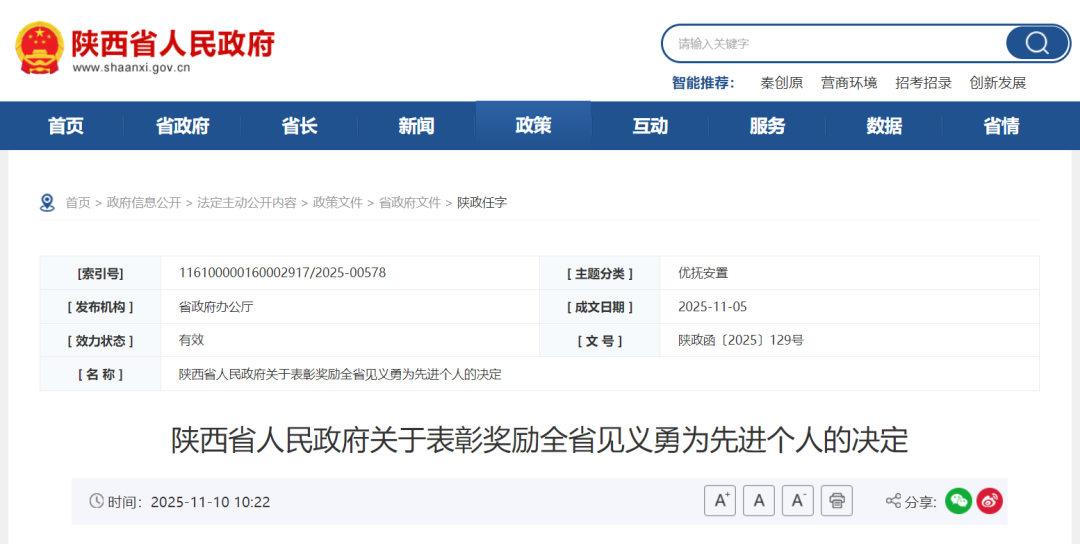
Task: Increase font size with A+ icon
Action: pyautogui.click(x=719, y=500)
